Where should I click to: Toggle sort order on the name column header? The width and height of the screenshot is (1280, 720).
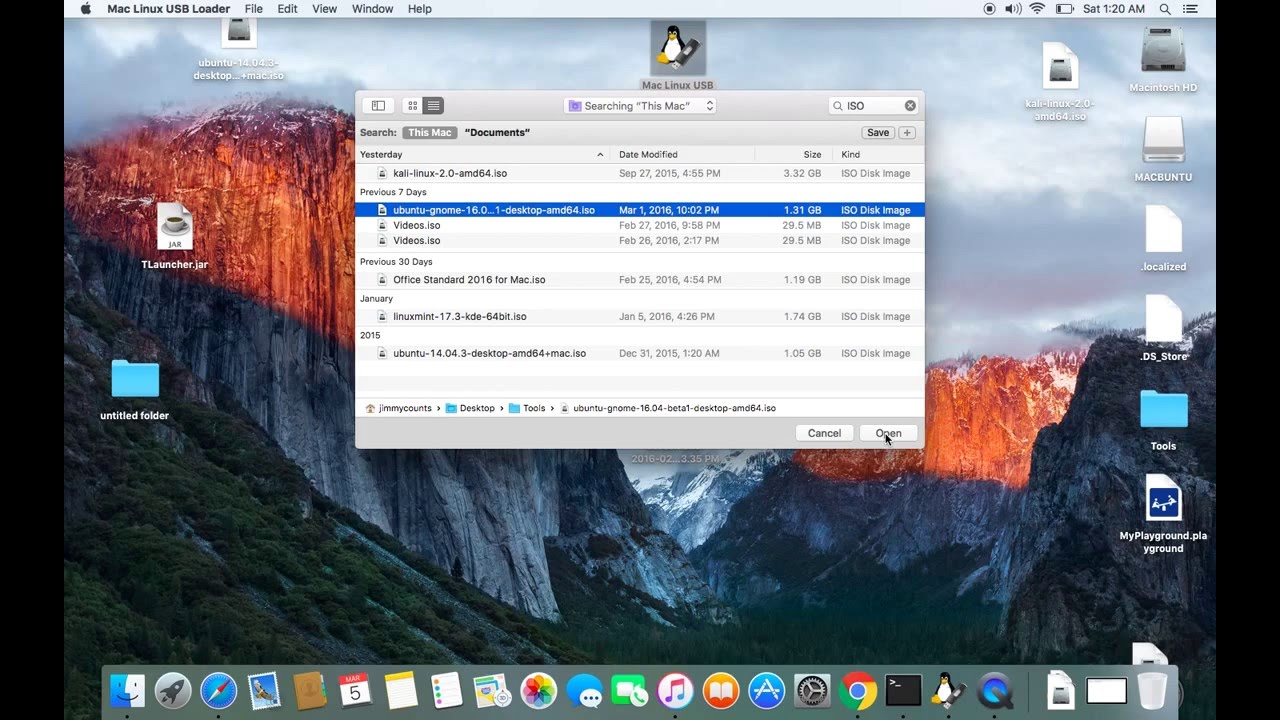[482, 155]
